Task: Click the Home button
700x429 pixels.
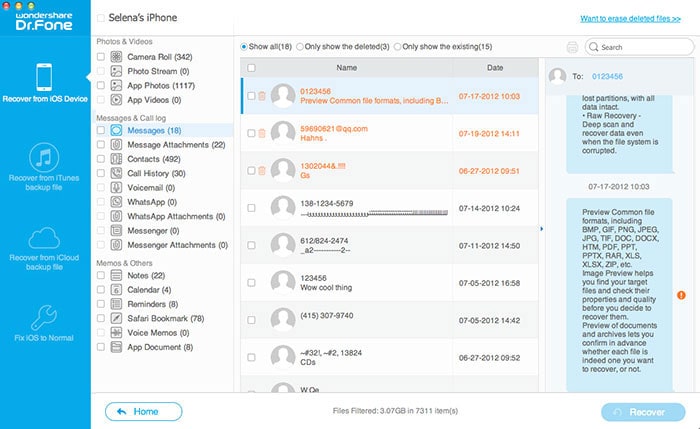Action: pyautogui.click(x=144, y=412)
